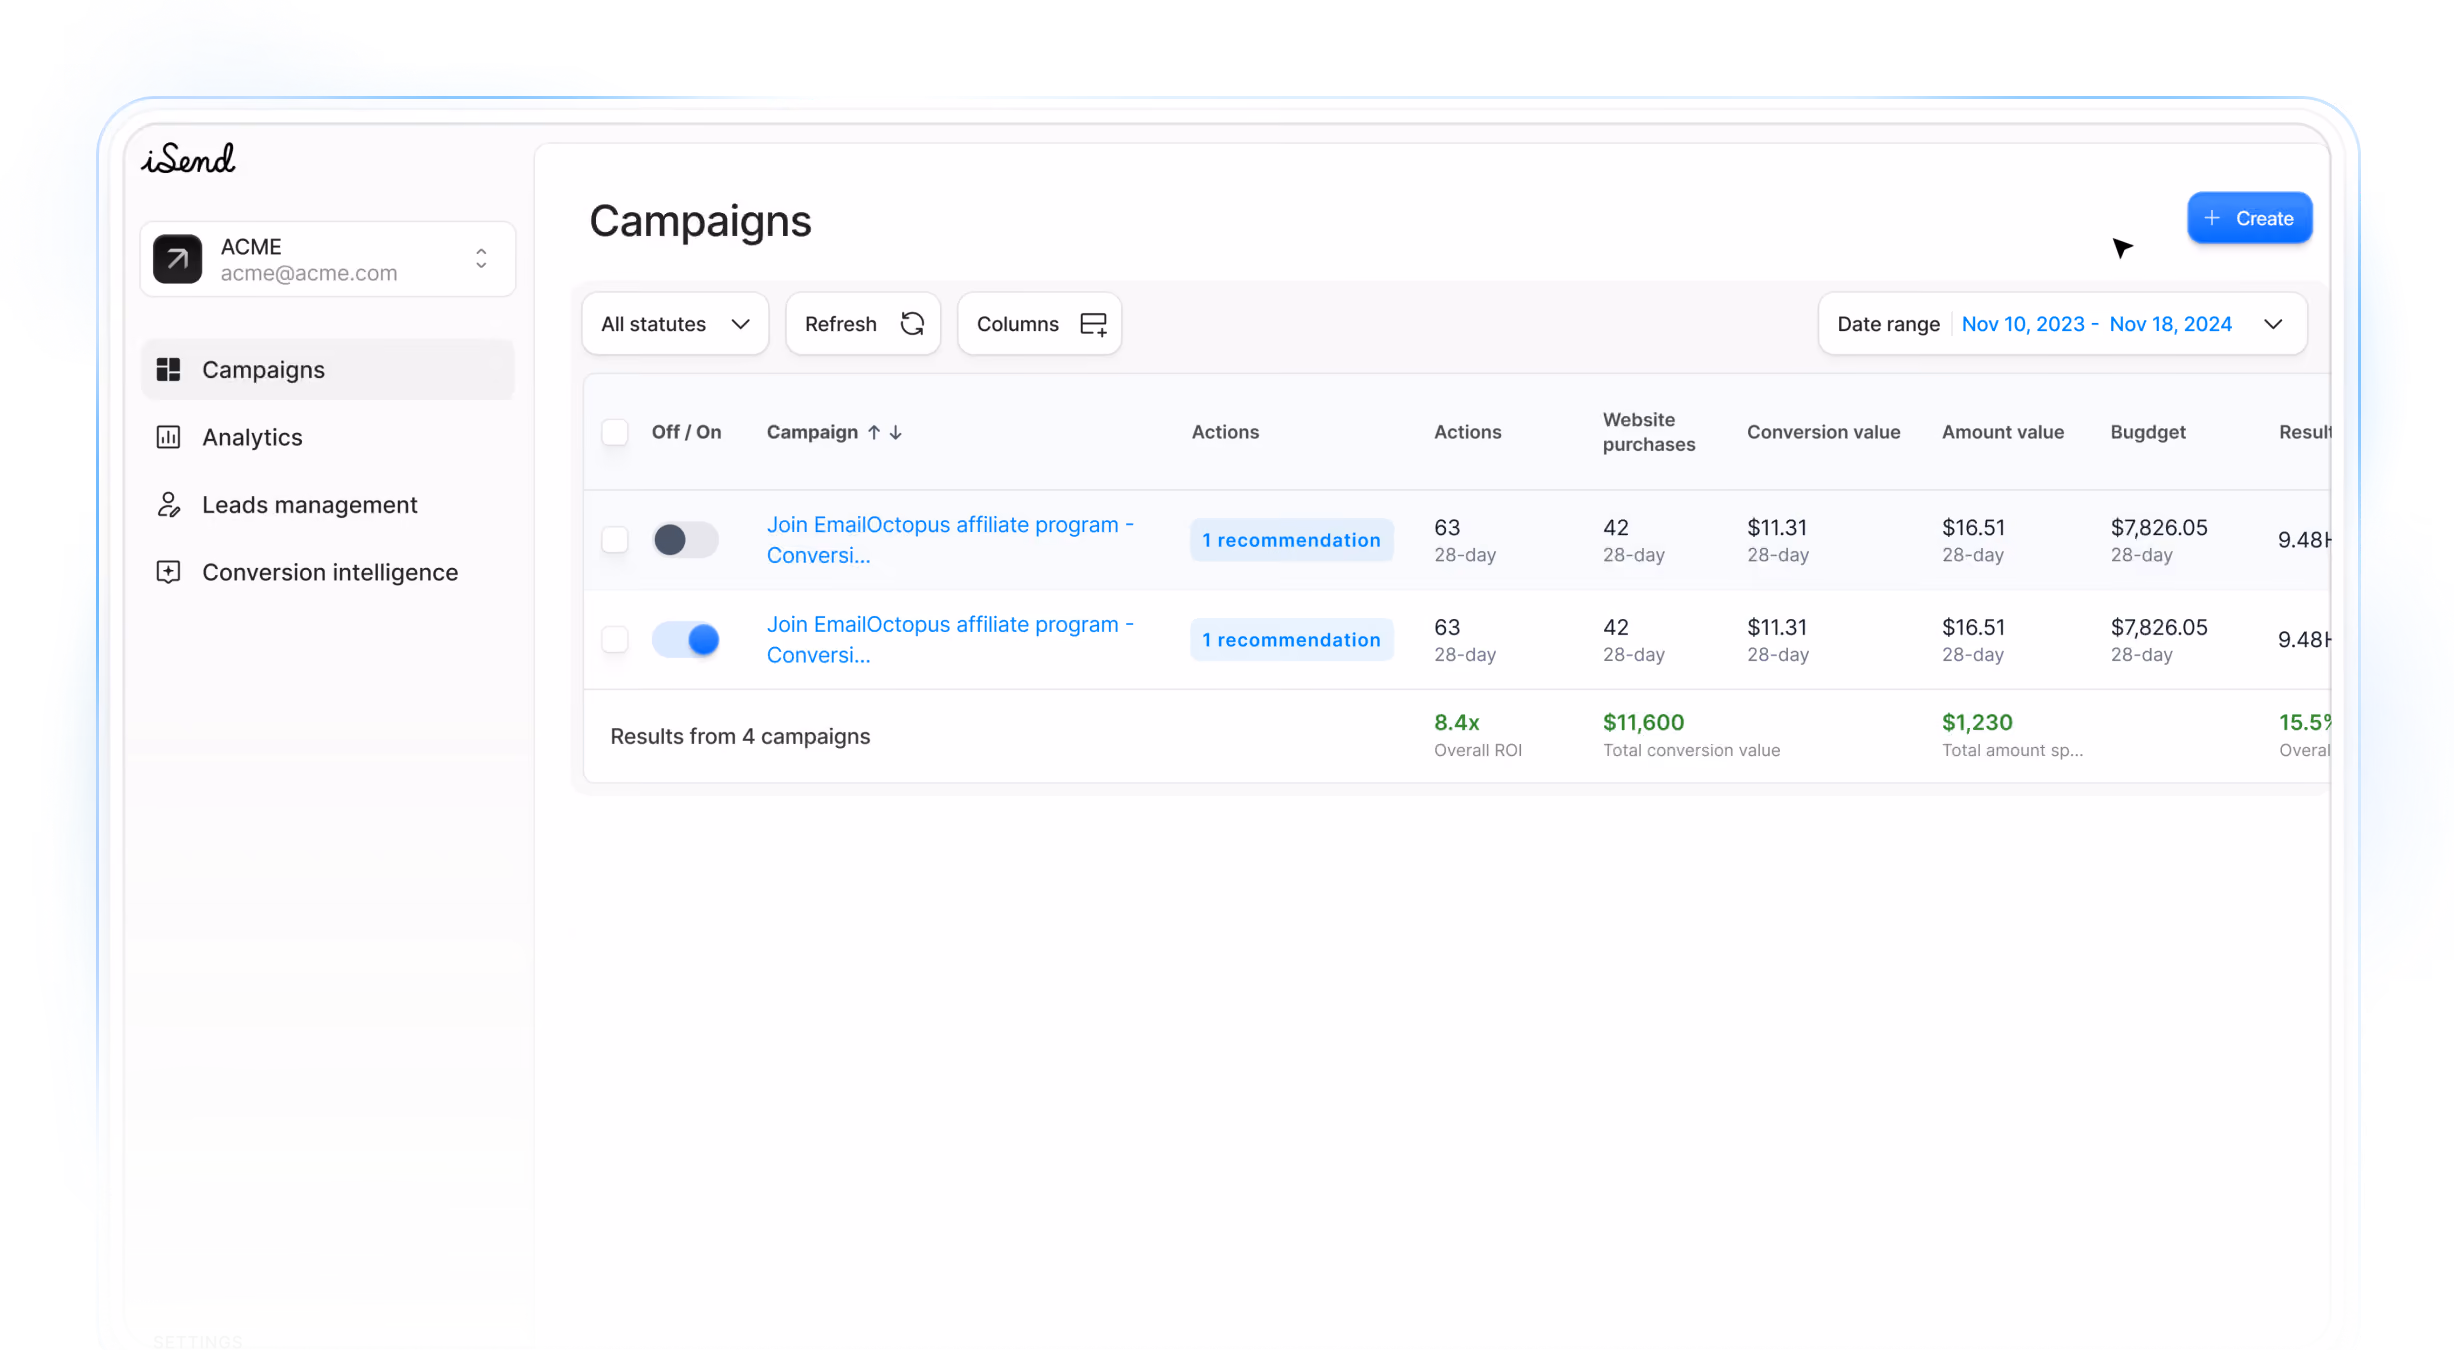Click the acme@acme.com account email
The image size is (2454, 1350).
coord(308,273)
